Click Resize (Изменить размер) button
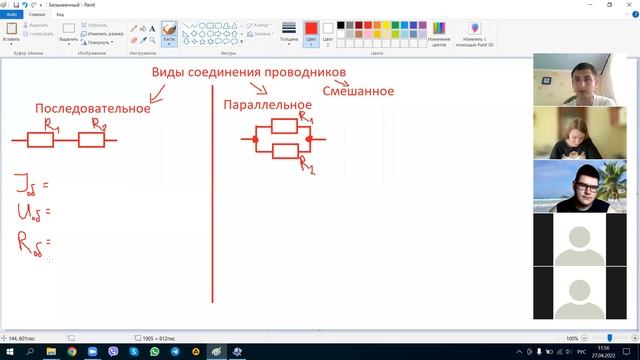The width and height of the screenshot is (640, 360). tap(102, 33)
